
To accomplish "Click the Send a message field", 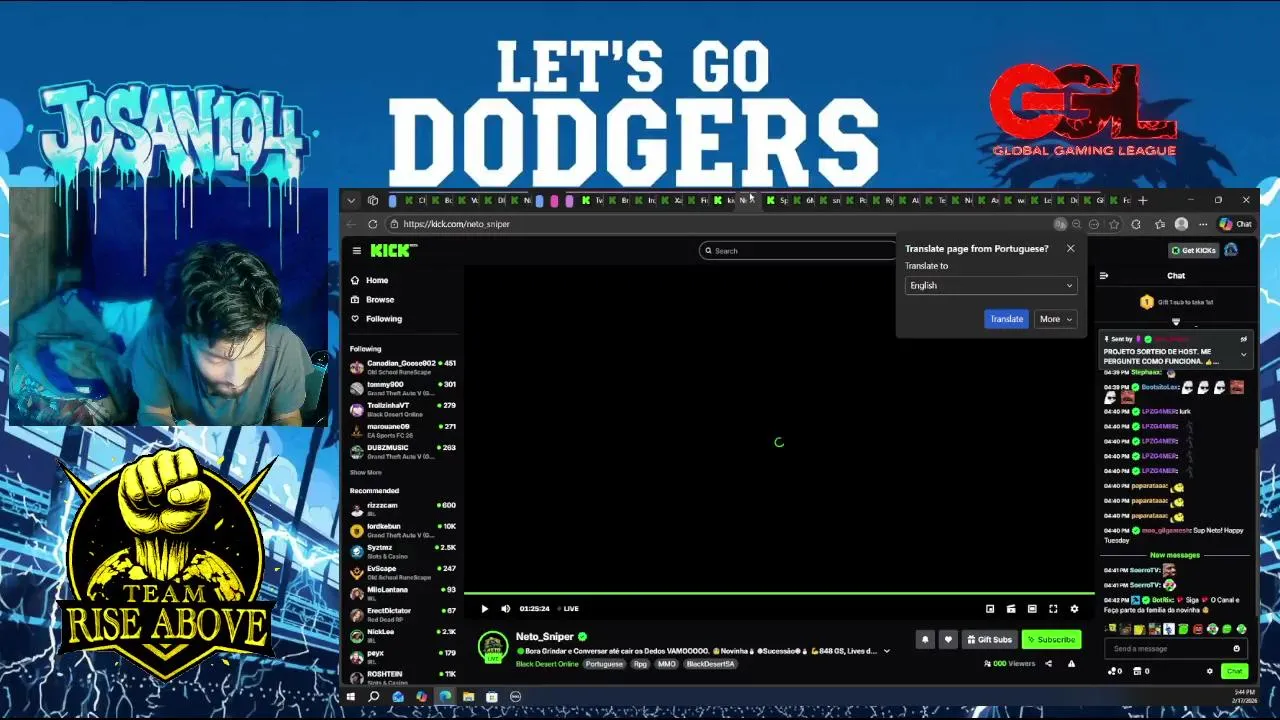I will [1167, 649].
